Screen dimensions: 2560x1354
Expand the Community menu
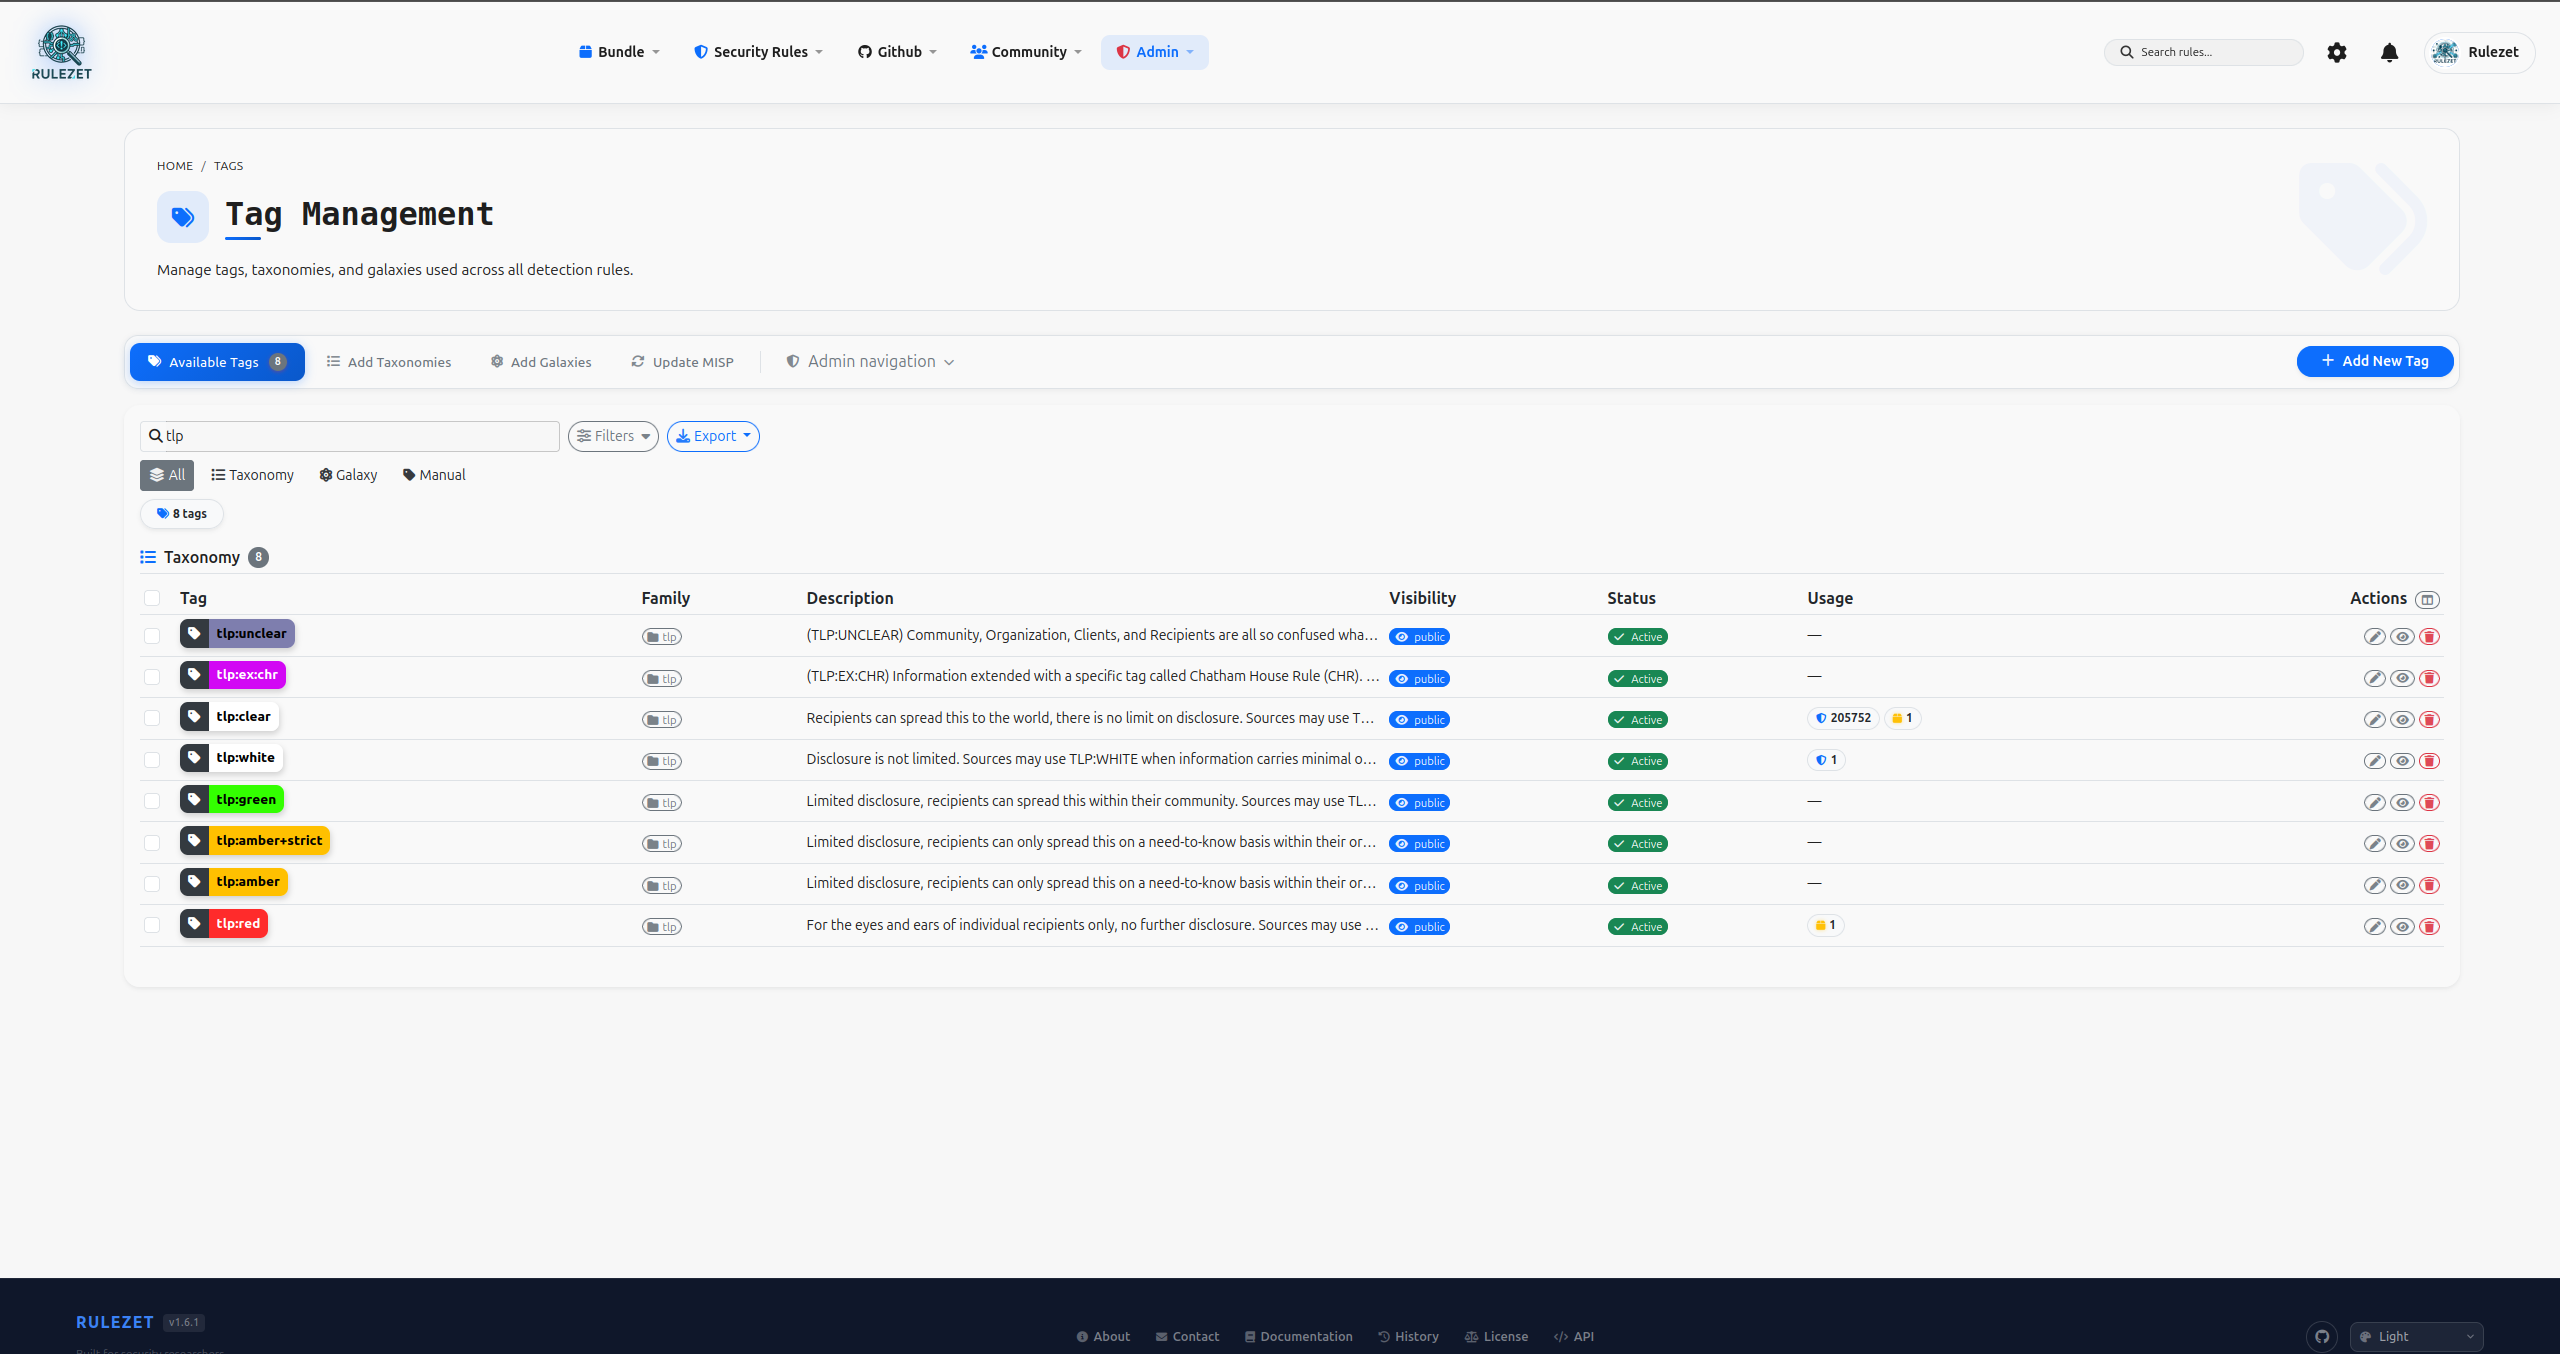[1026, 52]
